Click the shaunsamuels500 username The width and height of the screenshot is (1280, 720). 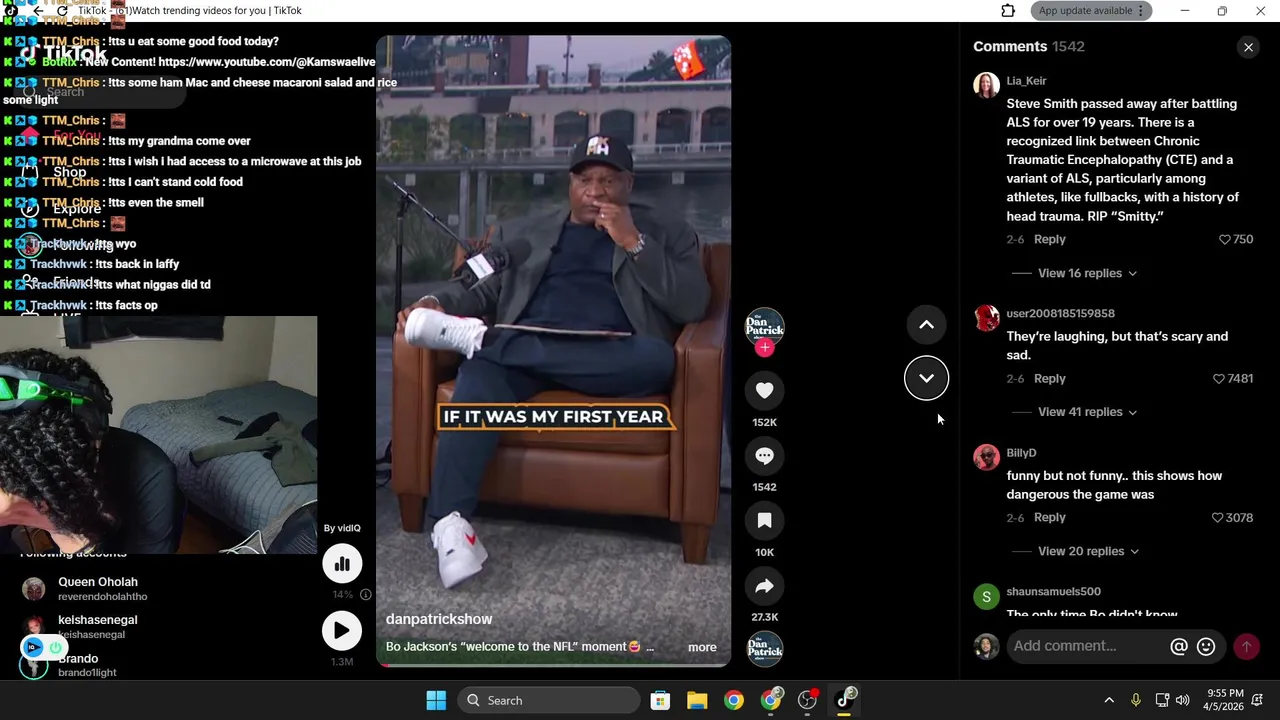(1053, 592)
